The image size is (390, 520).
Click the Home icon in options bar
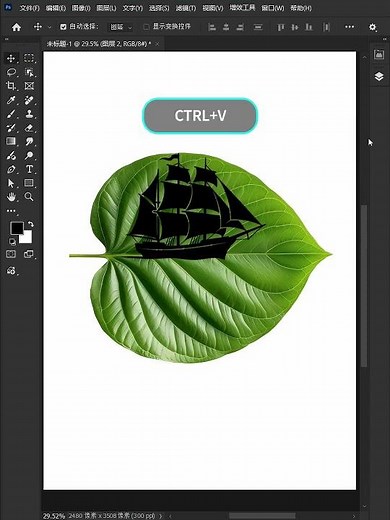[16, 27]
